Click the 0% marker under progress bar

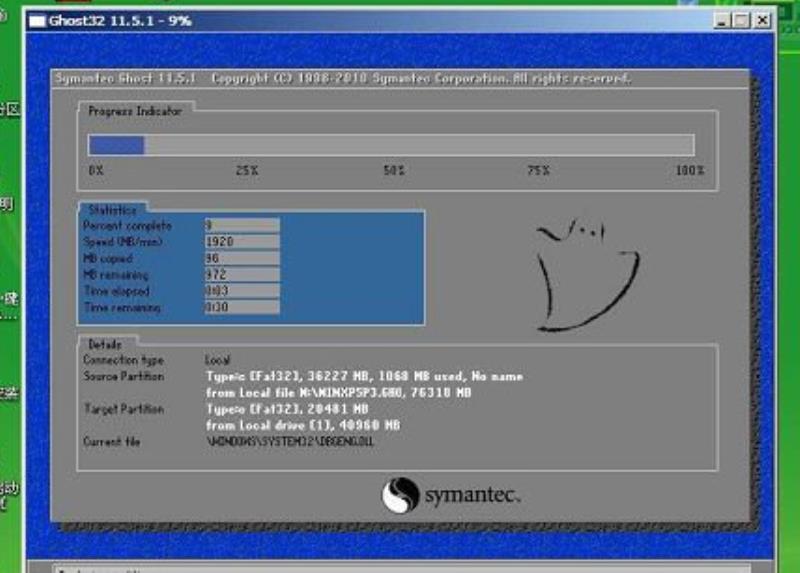click(x=96, y=170)
